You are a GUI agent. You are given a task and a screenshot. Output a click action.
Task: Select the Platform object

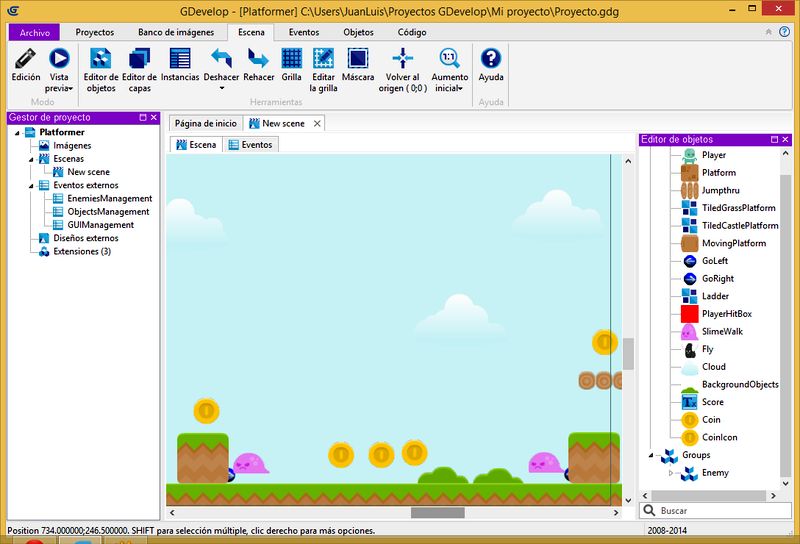point(718,172)
